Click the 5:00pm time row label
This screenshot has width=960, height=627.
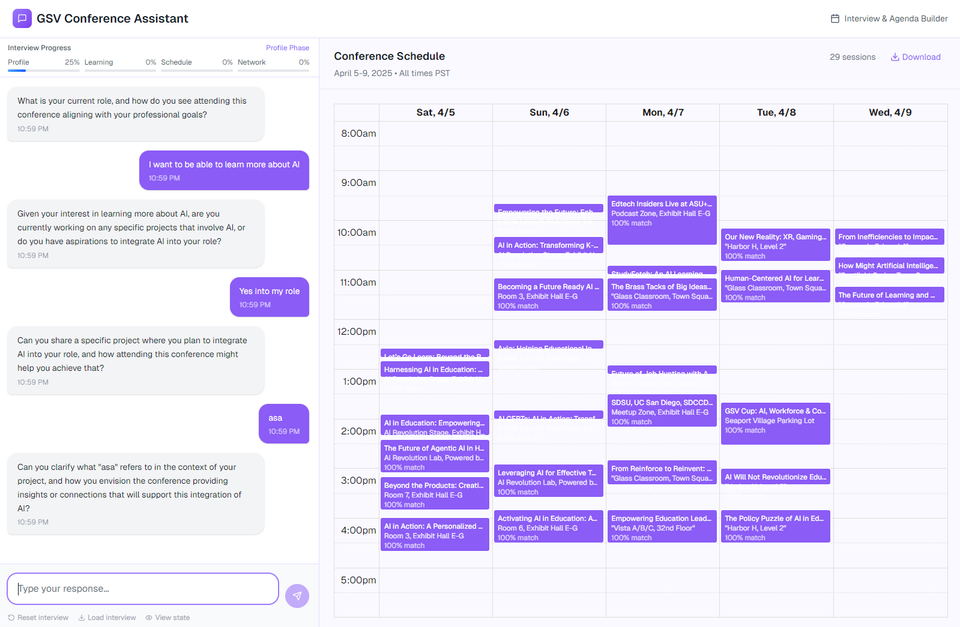point(359,580)
